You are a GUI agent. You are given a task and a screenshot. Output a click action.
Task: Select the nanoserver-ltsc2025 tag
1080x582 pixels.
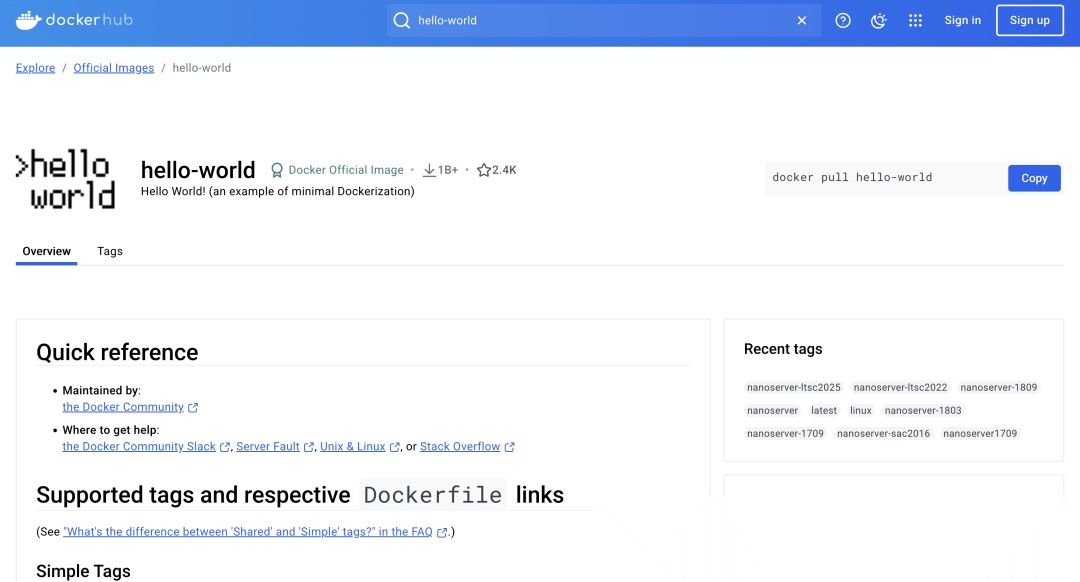click(x=793, y=388)
